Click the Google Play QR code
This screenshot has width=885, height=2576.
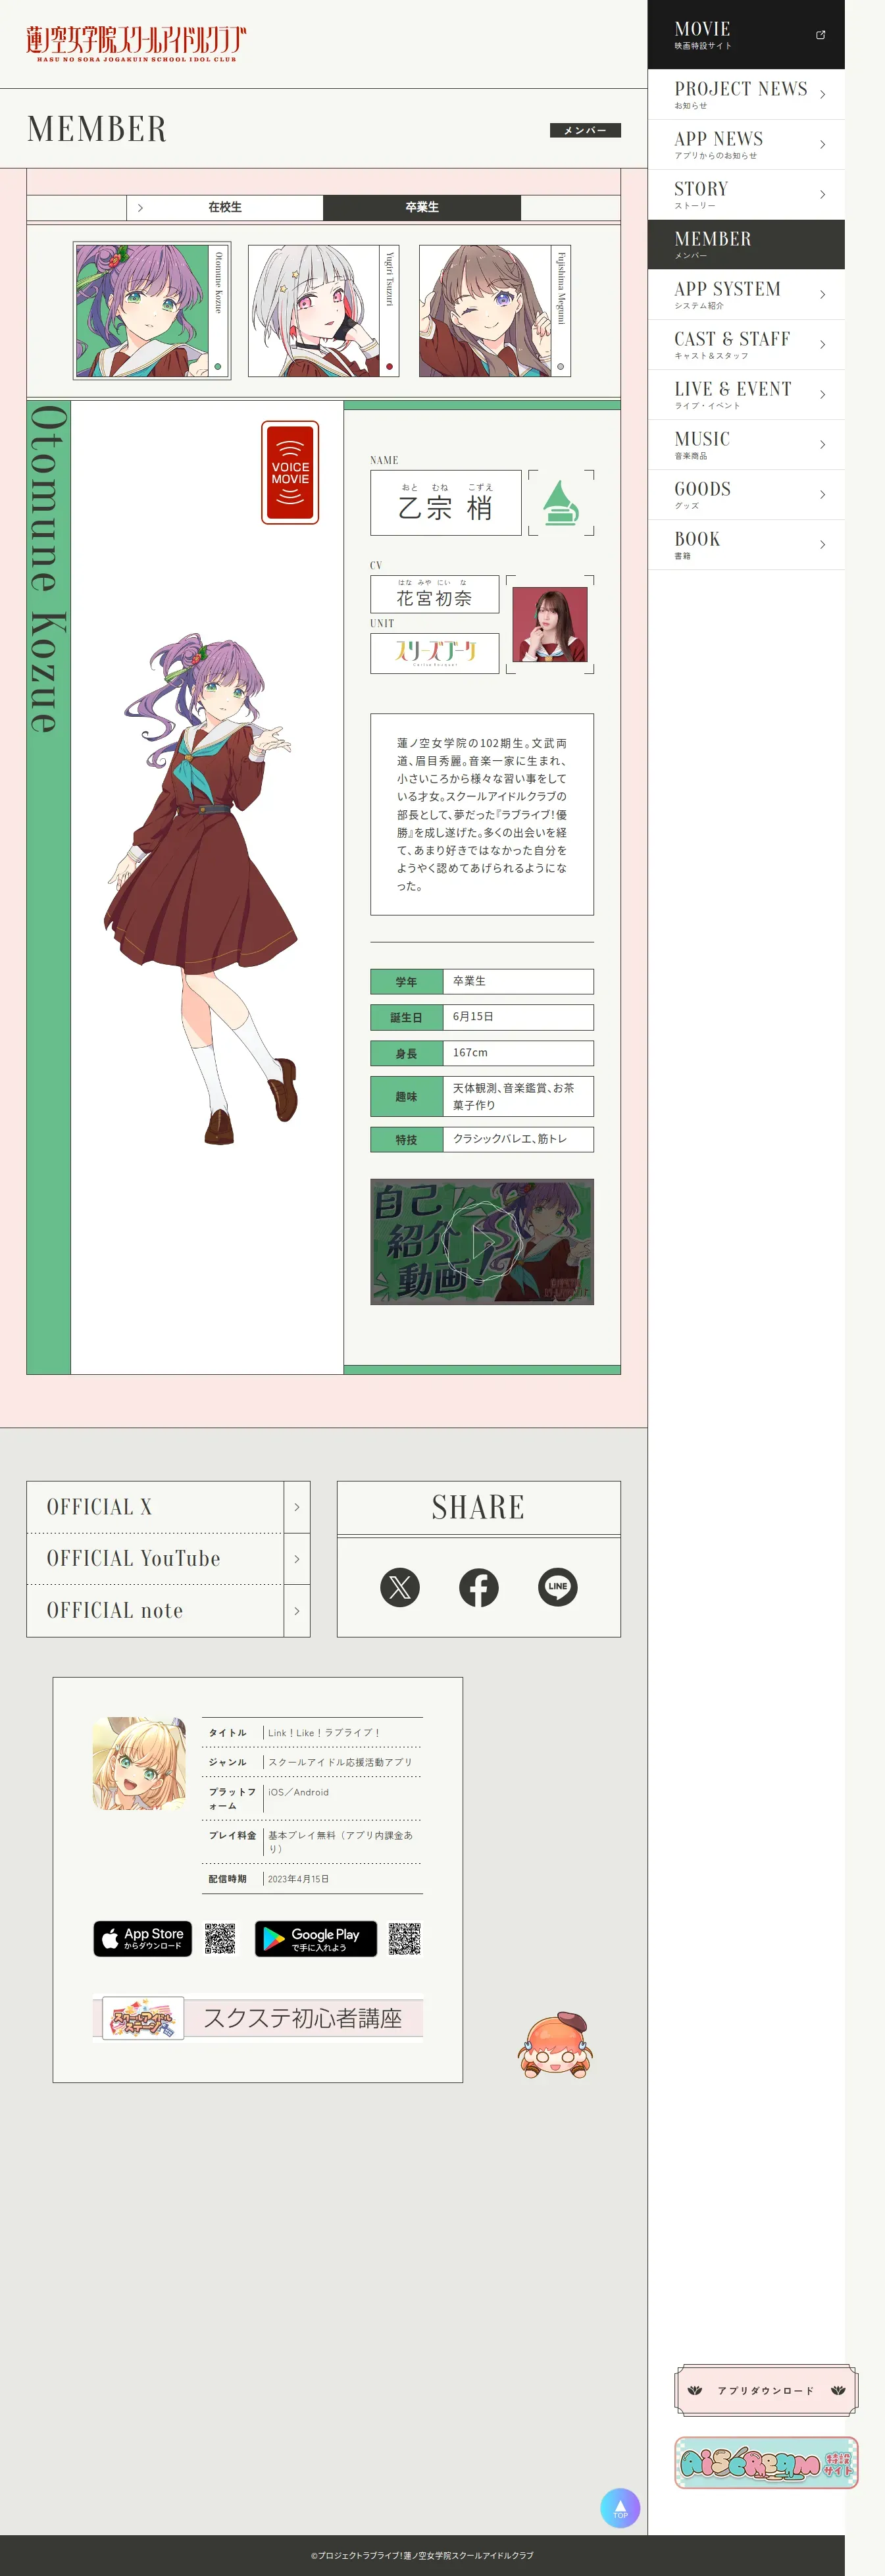tap(405, 1938)
